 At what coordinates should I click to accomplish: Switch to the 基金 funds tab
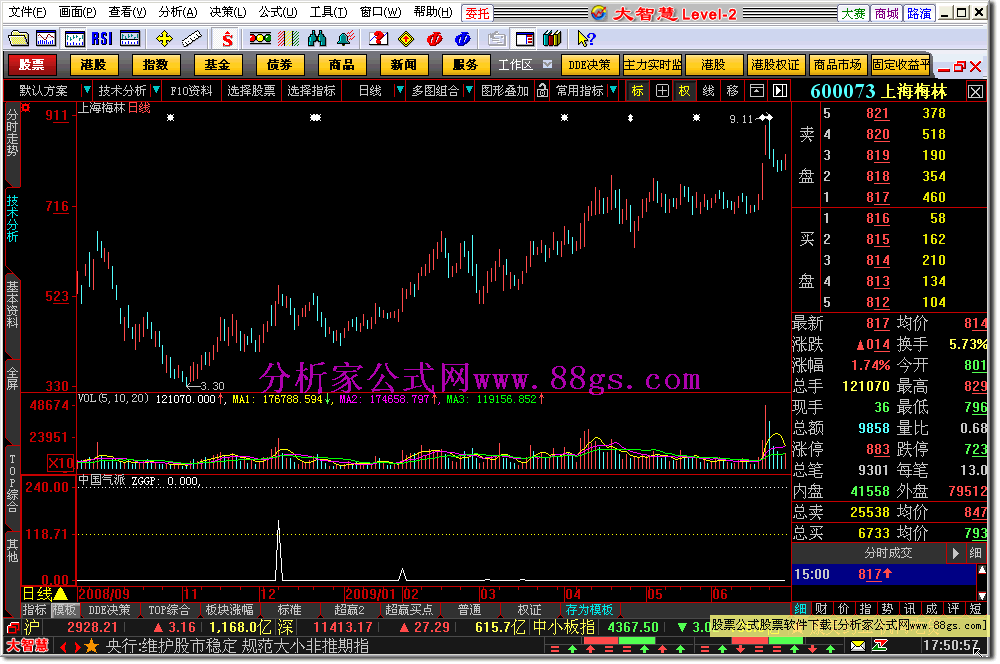click(x=217, y=64)
